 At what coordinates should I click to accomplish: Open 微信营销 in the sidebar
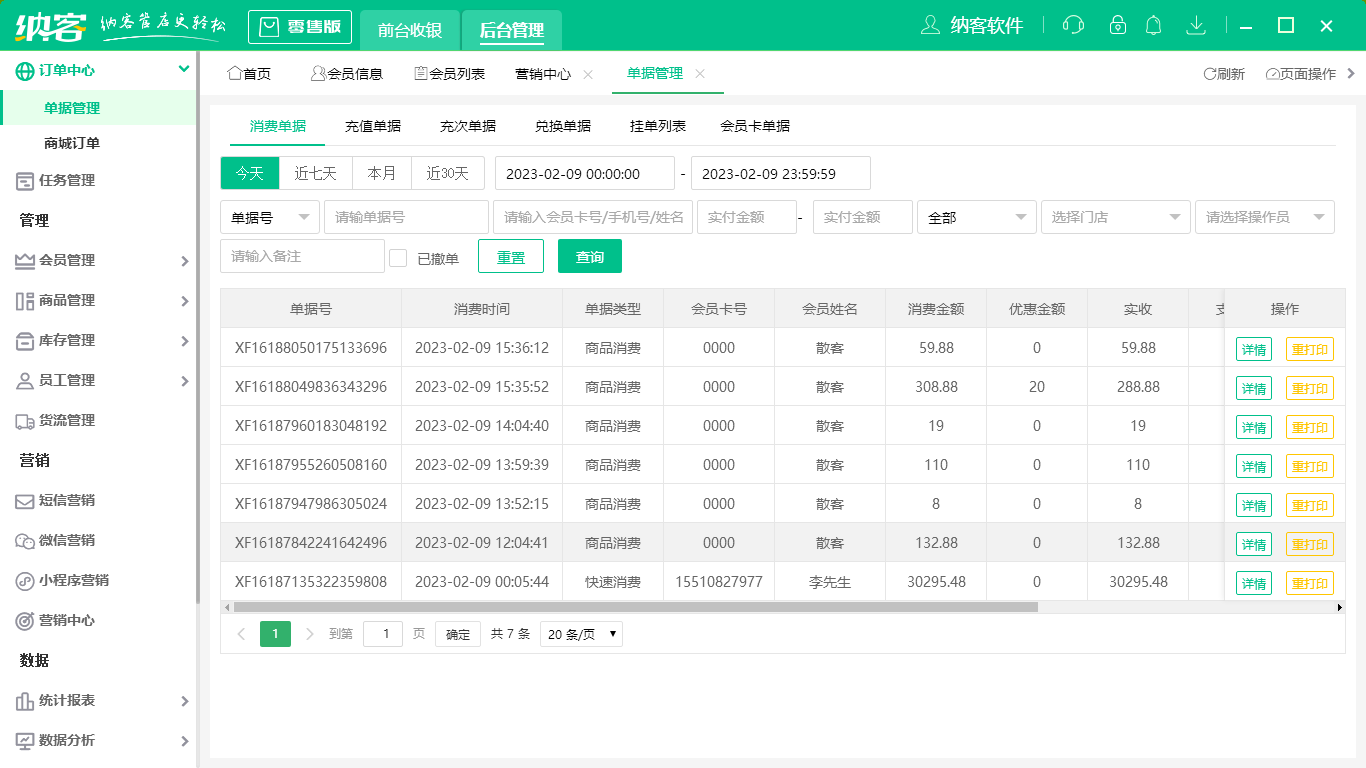point(67,540)
